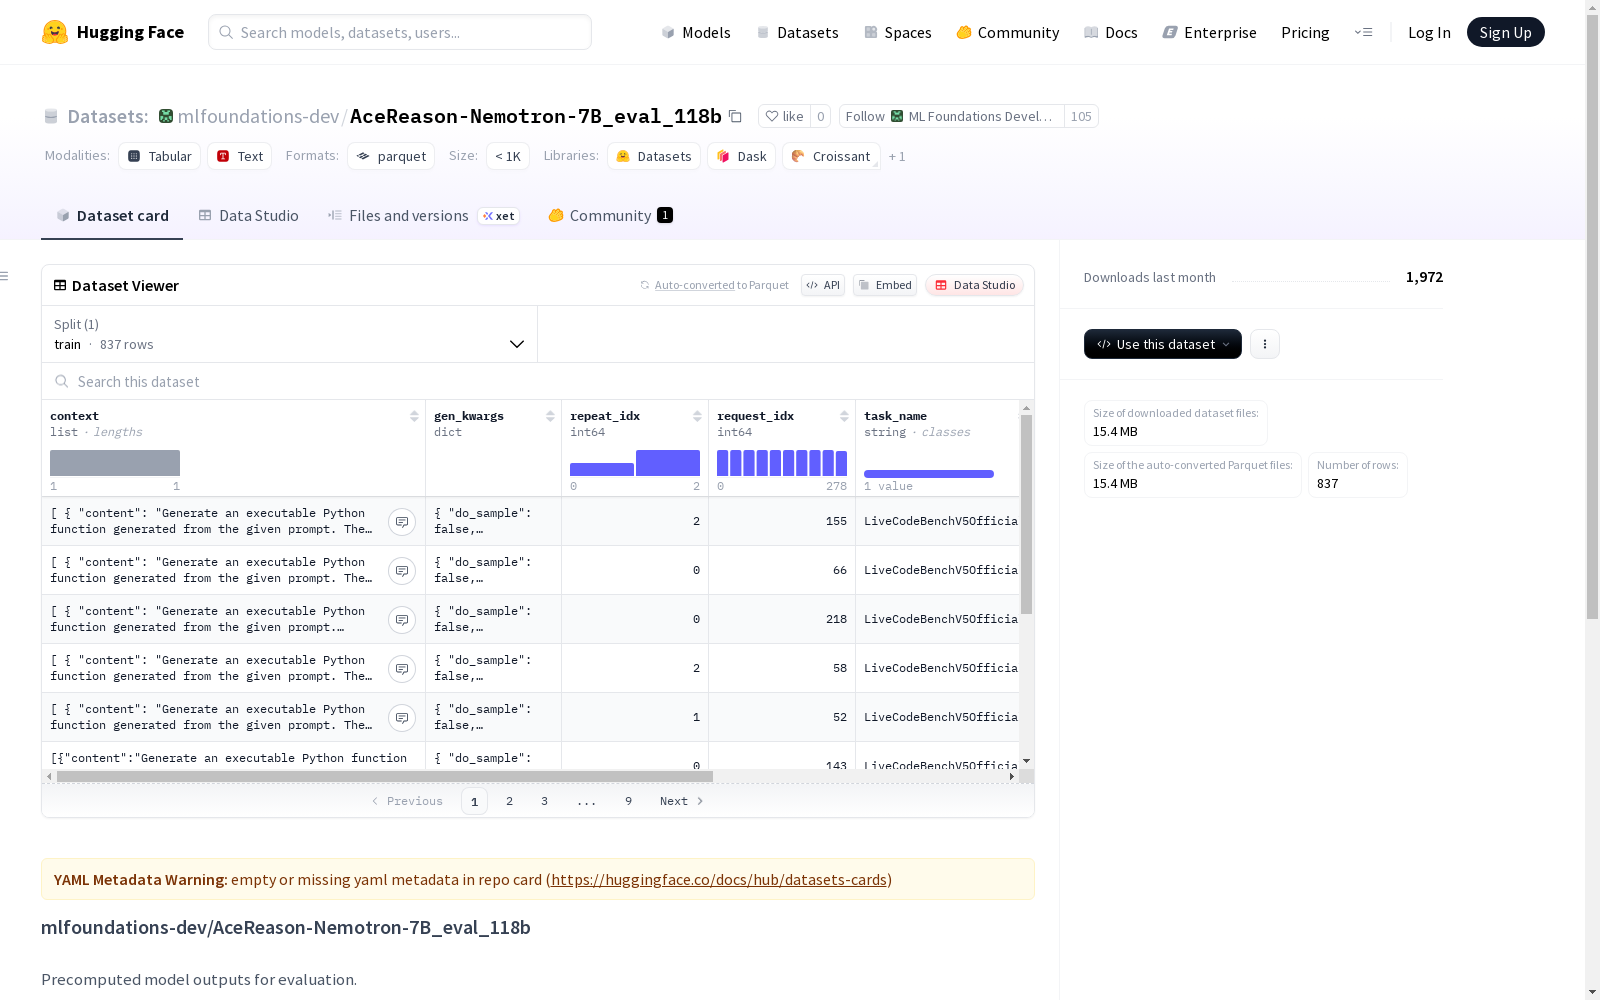The image size is (1600, 1000).
Task: Open chat view for row with request_idx 66
Action: [402, 571]
